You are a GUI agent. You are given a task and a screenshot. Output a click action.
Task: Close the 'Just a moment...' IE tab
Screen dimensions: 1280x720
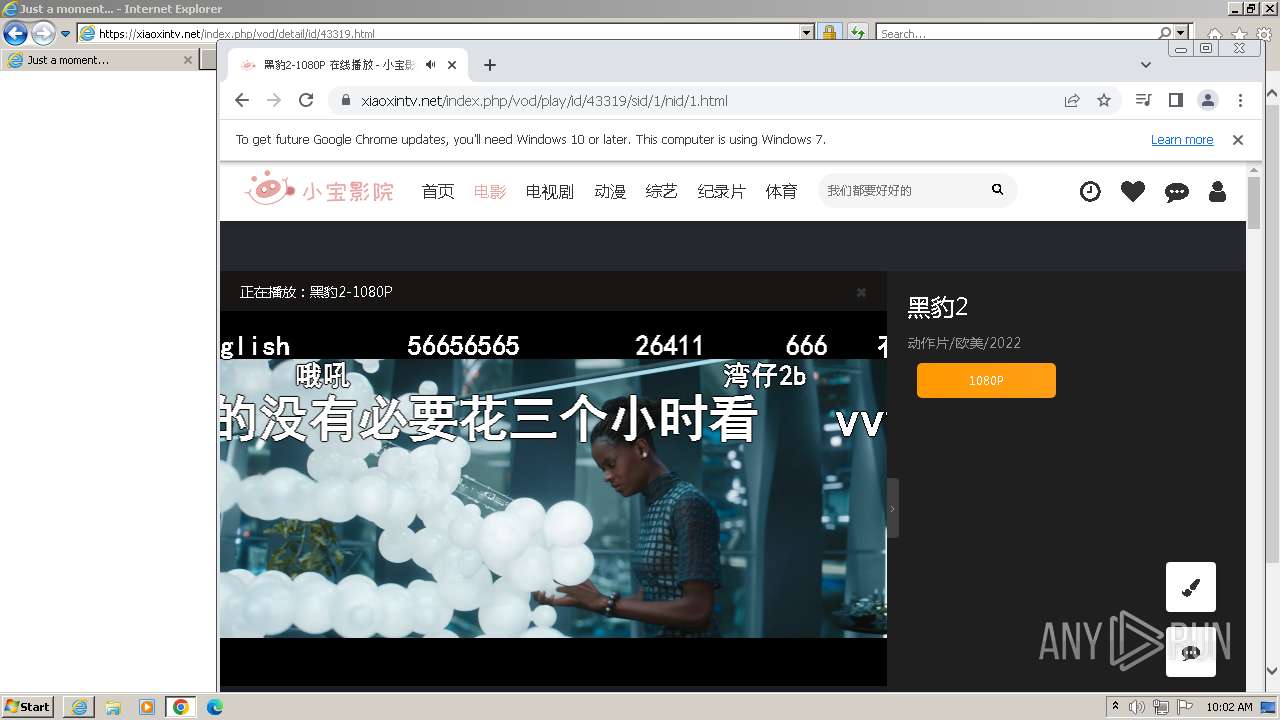click(187, 60)
